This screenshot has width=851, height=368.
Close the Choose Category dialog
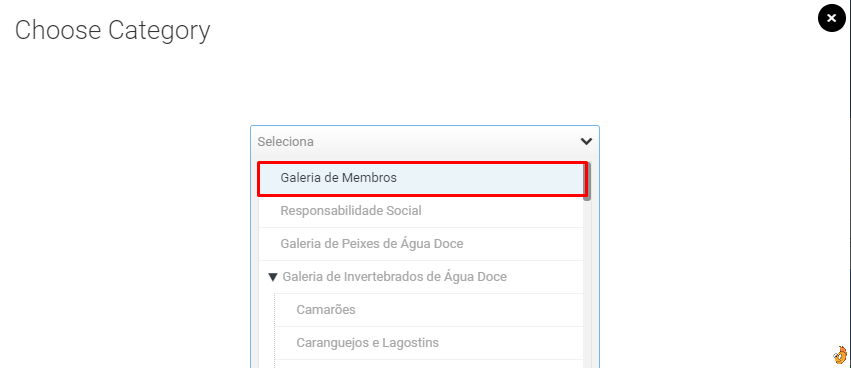click(831, 18)
